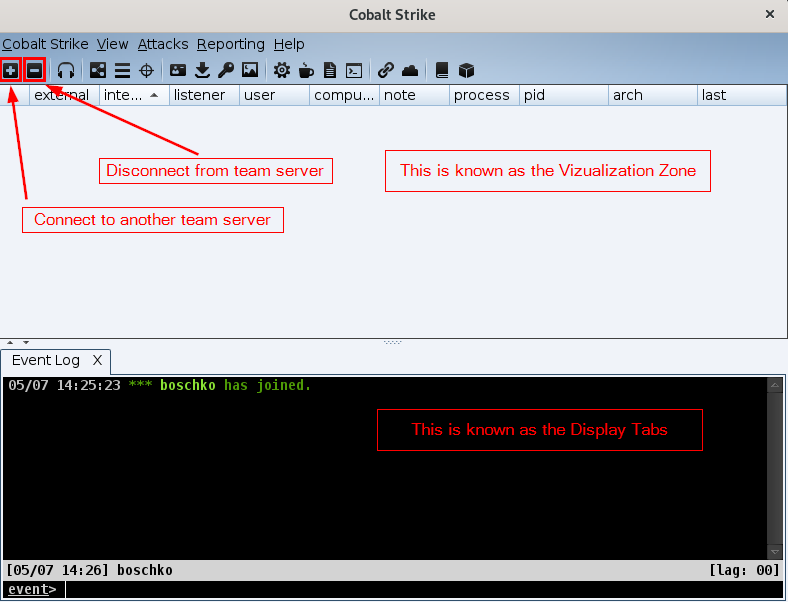Expand top pane using splitter down arrow
The height and width of the screenshot is (602, 788).
pos(26,343)
